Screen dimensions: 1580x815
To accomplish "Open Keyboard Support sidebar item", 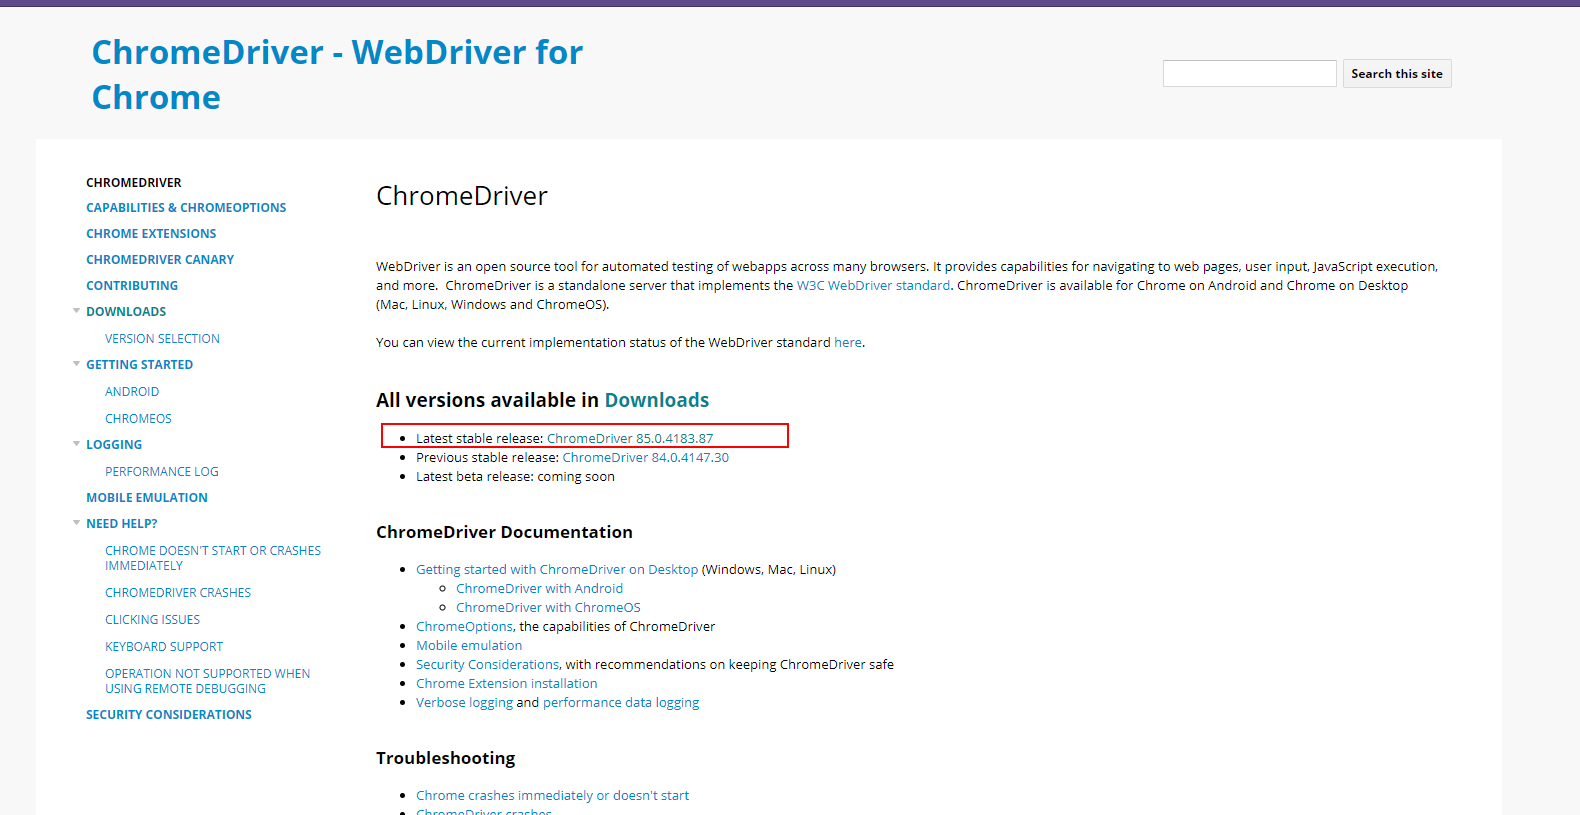I will pyautogui.click(x=164, y=647).
